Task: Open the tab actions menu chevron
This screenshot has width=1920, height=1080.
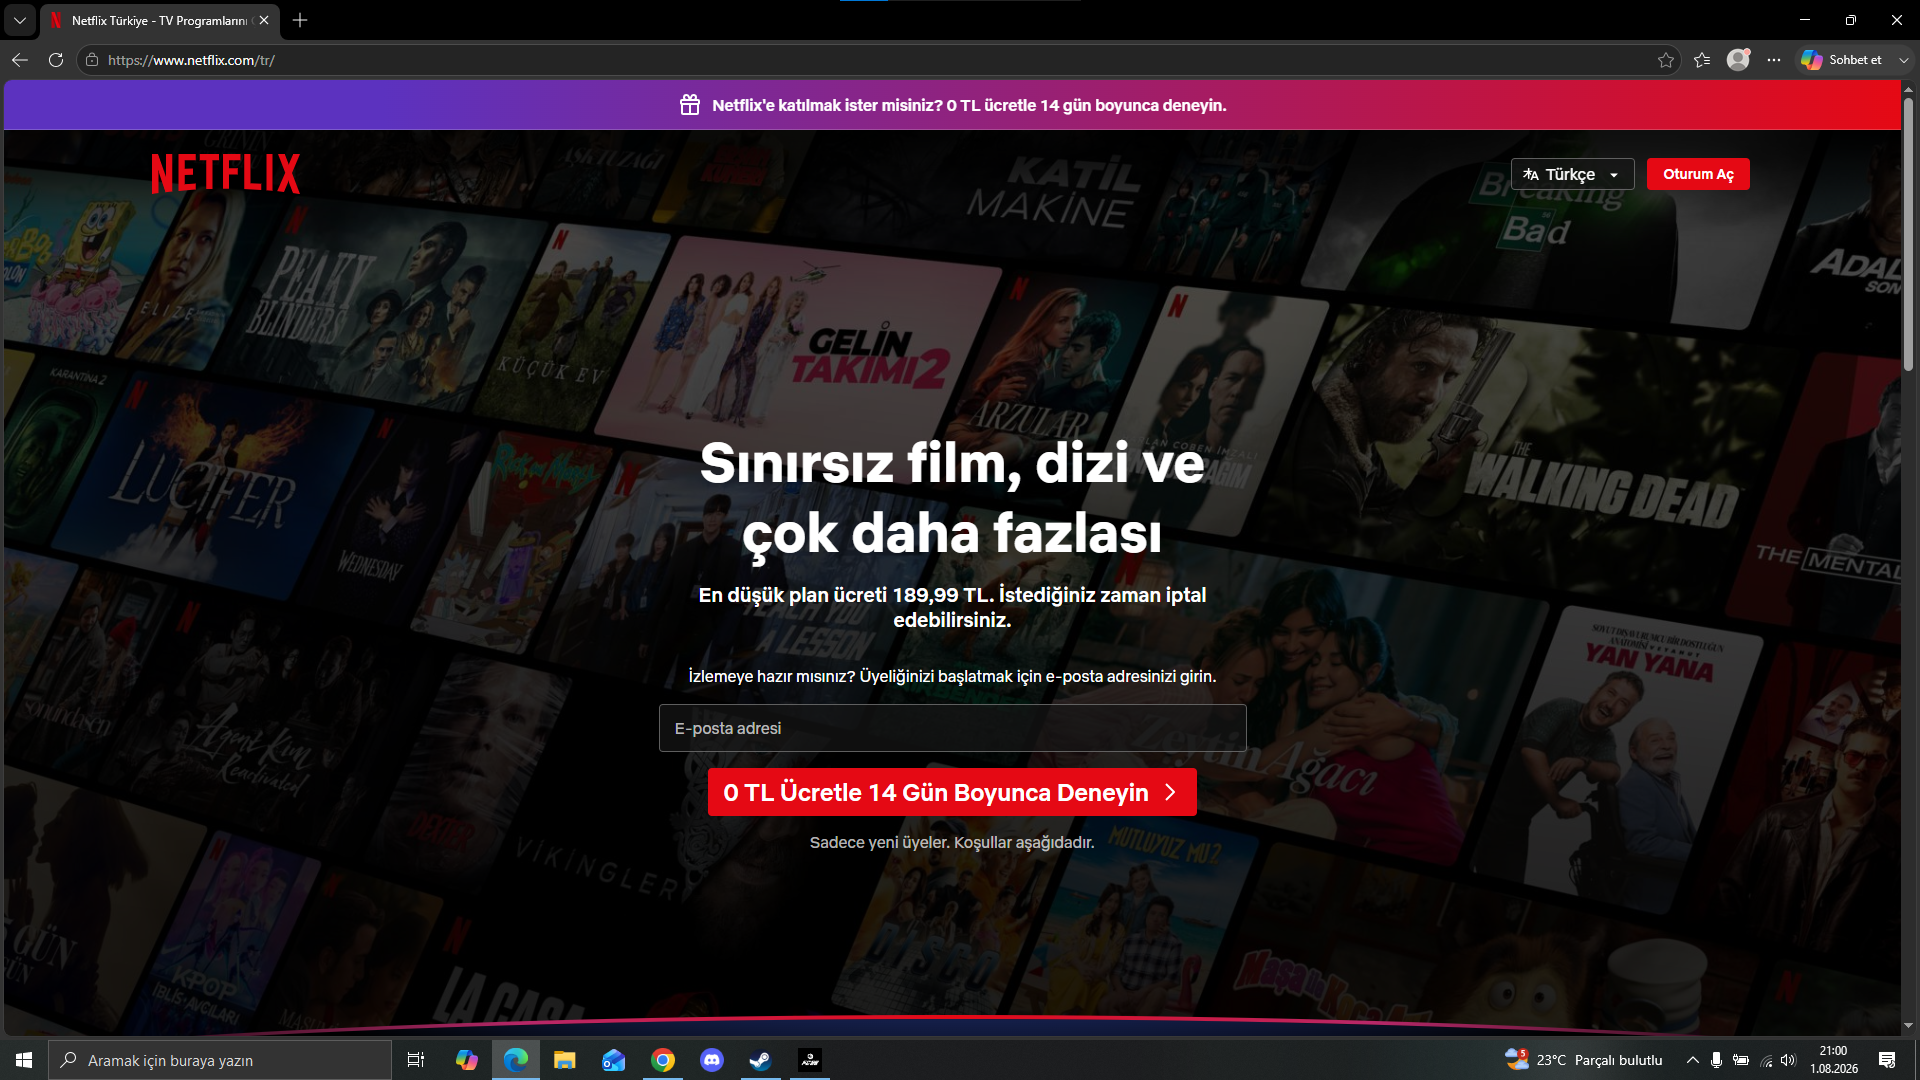Action: (20, 20)
